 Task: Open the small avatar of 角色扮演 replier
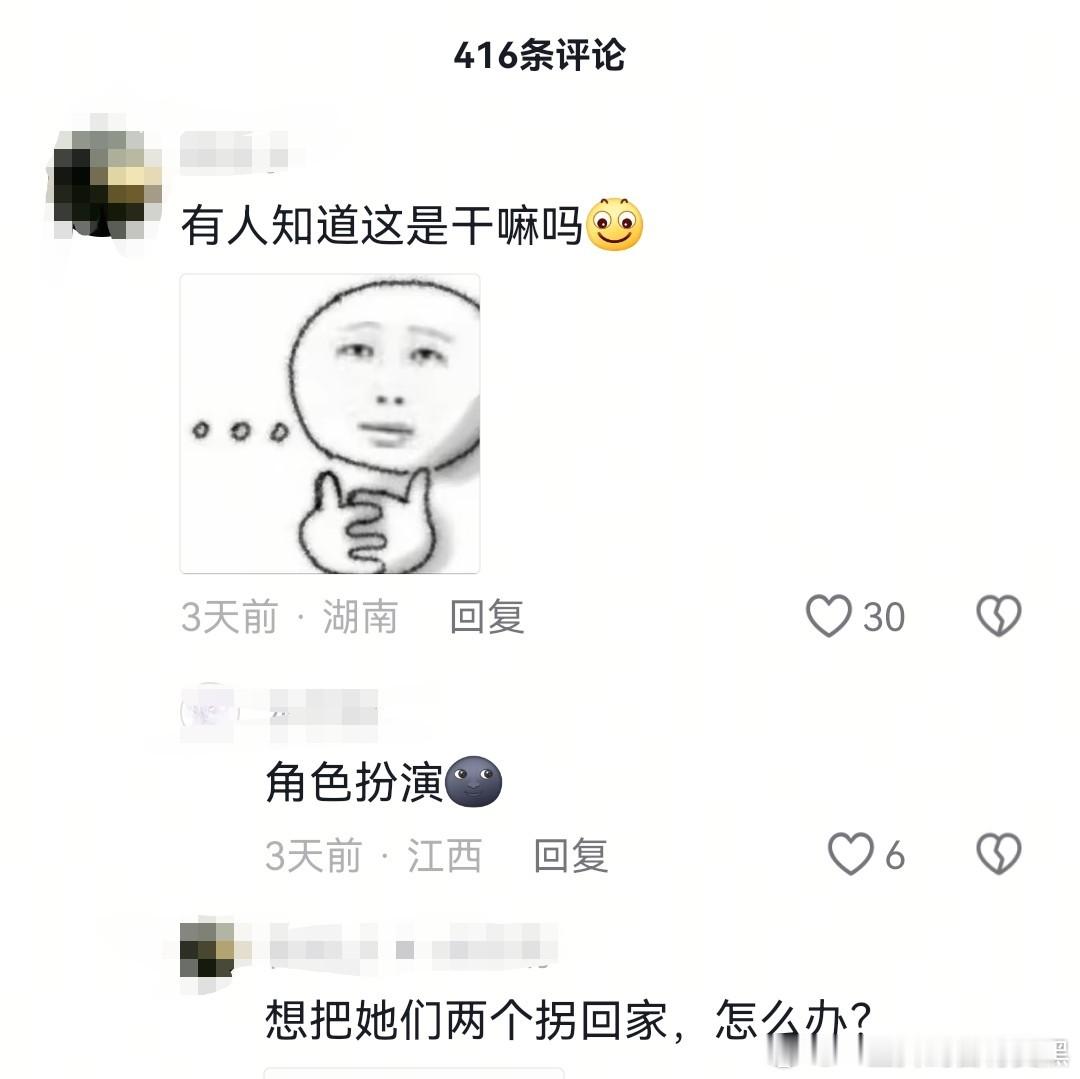[x=208, y=712]
